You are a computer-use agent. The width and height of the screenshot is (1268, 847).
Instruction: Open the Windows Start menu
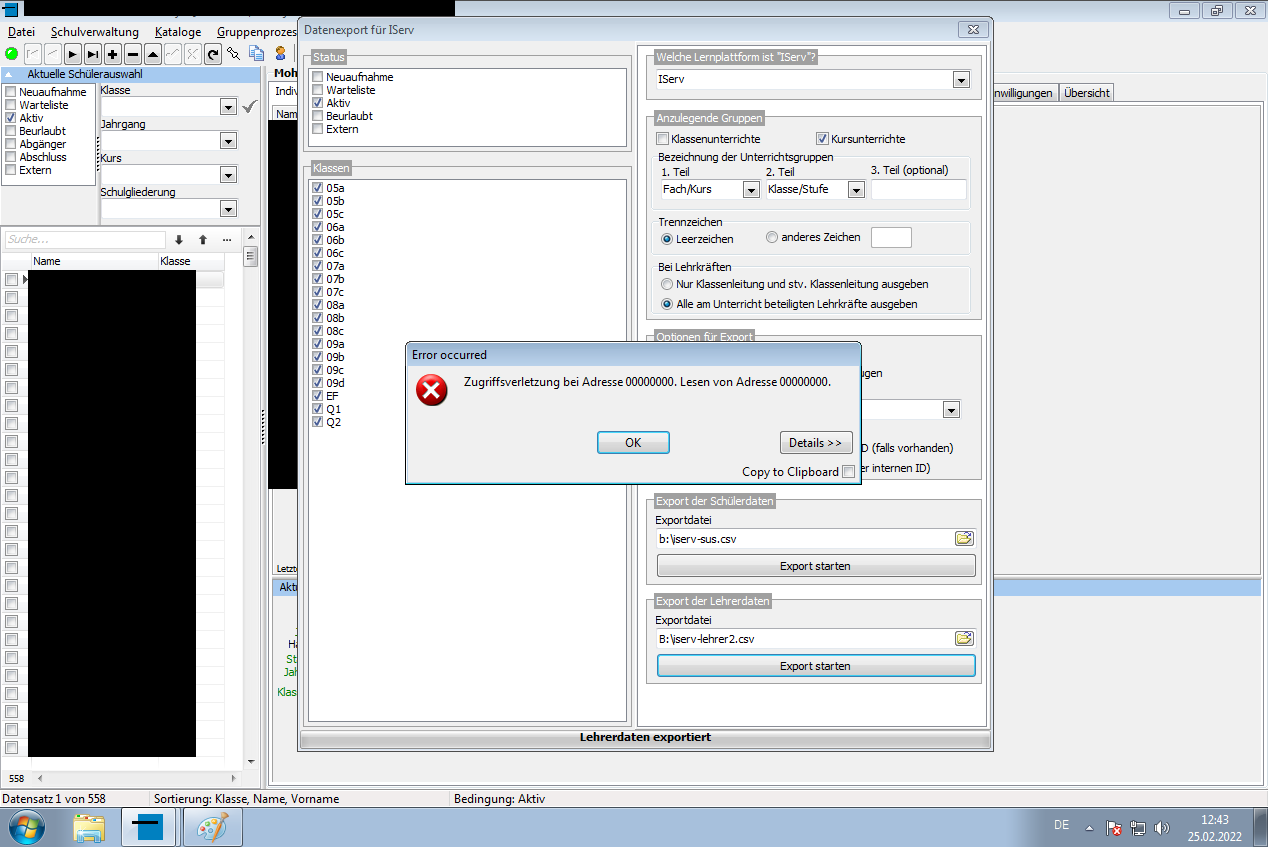[x=25, y=828]
